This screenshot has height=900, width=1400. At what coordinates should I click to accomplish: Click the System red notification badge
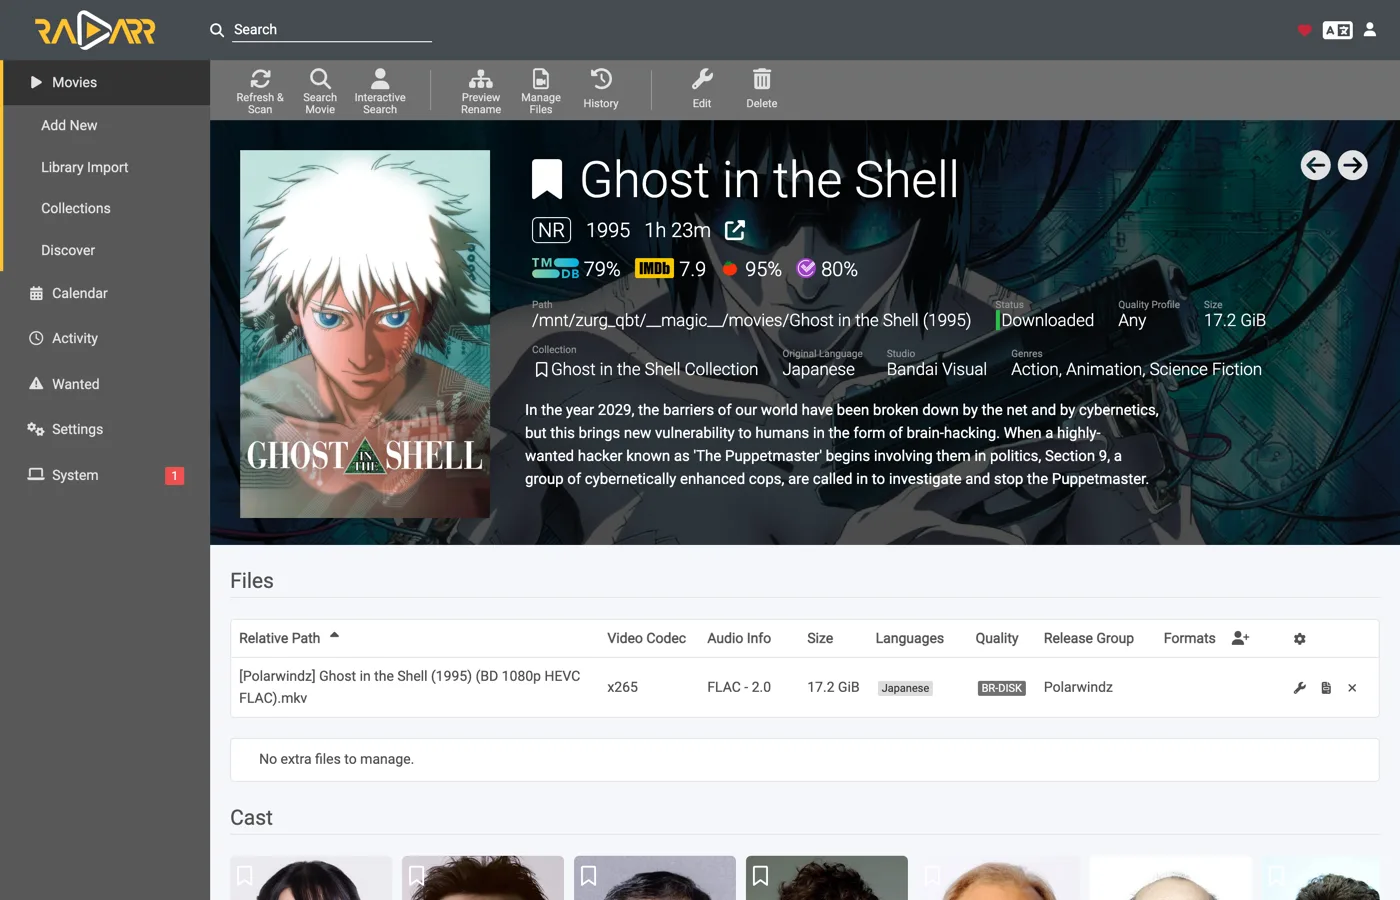coord(174,476)
